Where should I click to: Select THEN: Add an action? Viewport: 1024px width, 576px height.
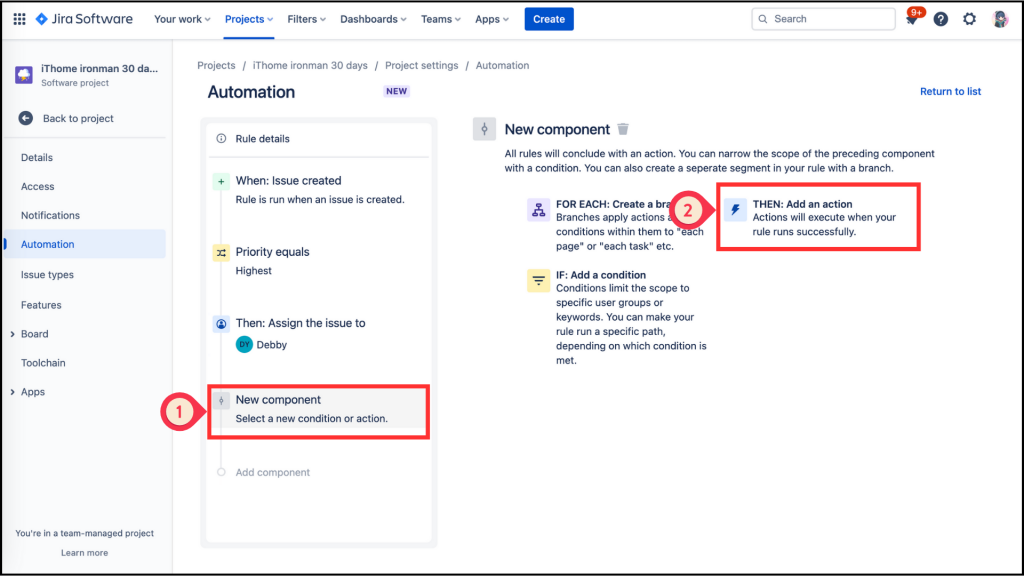tap(817, 217)
